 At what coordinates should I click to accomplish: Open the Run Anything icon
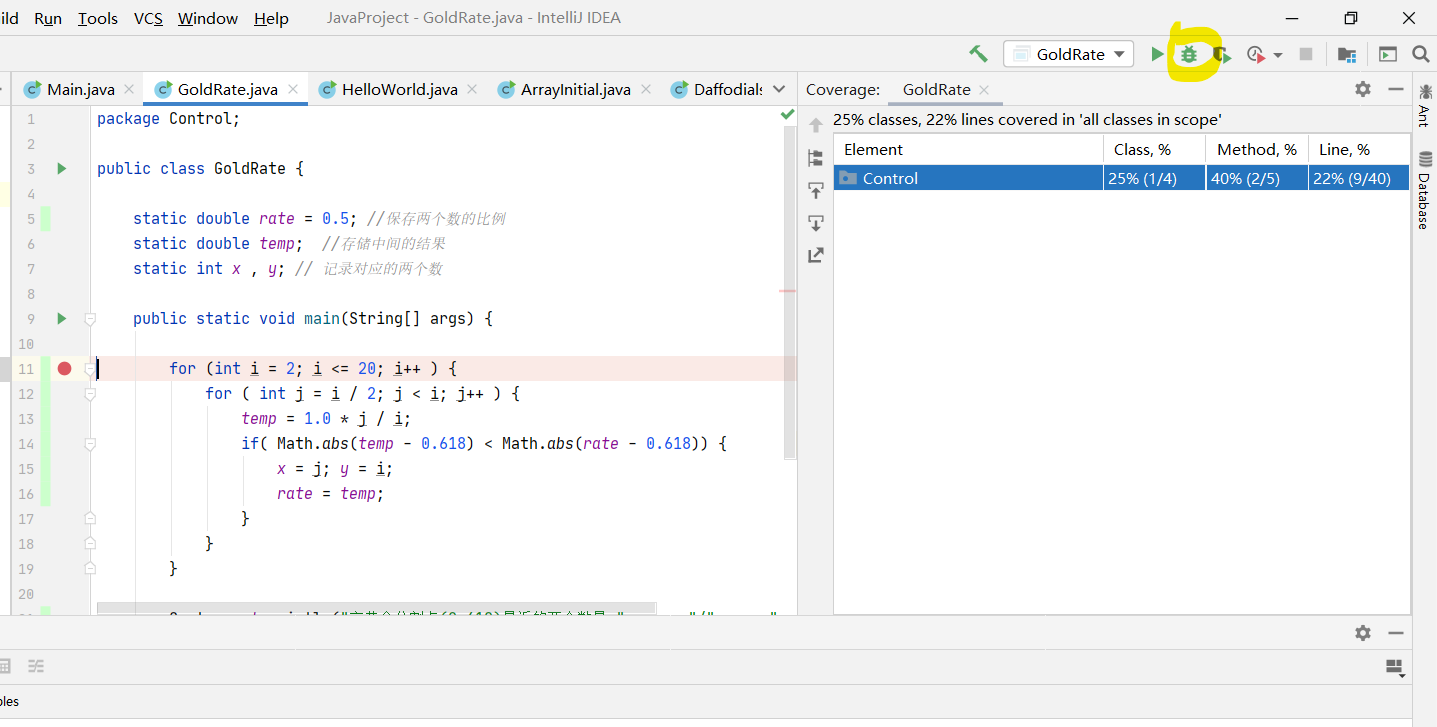coord(1388,55)
